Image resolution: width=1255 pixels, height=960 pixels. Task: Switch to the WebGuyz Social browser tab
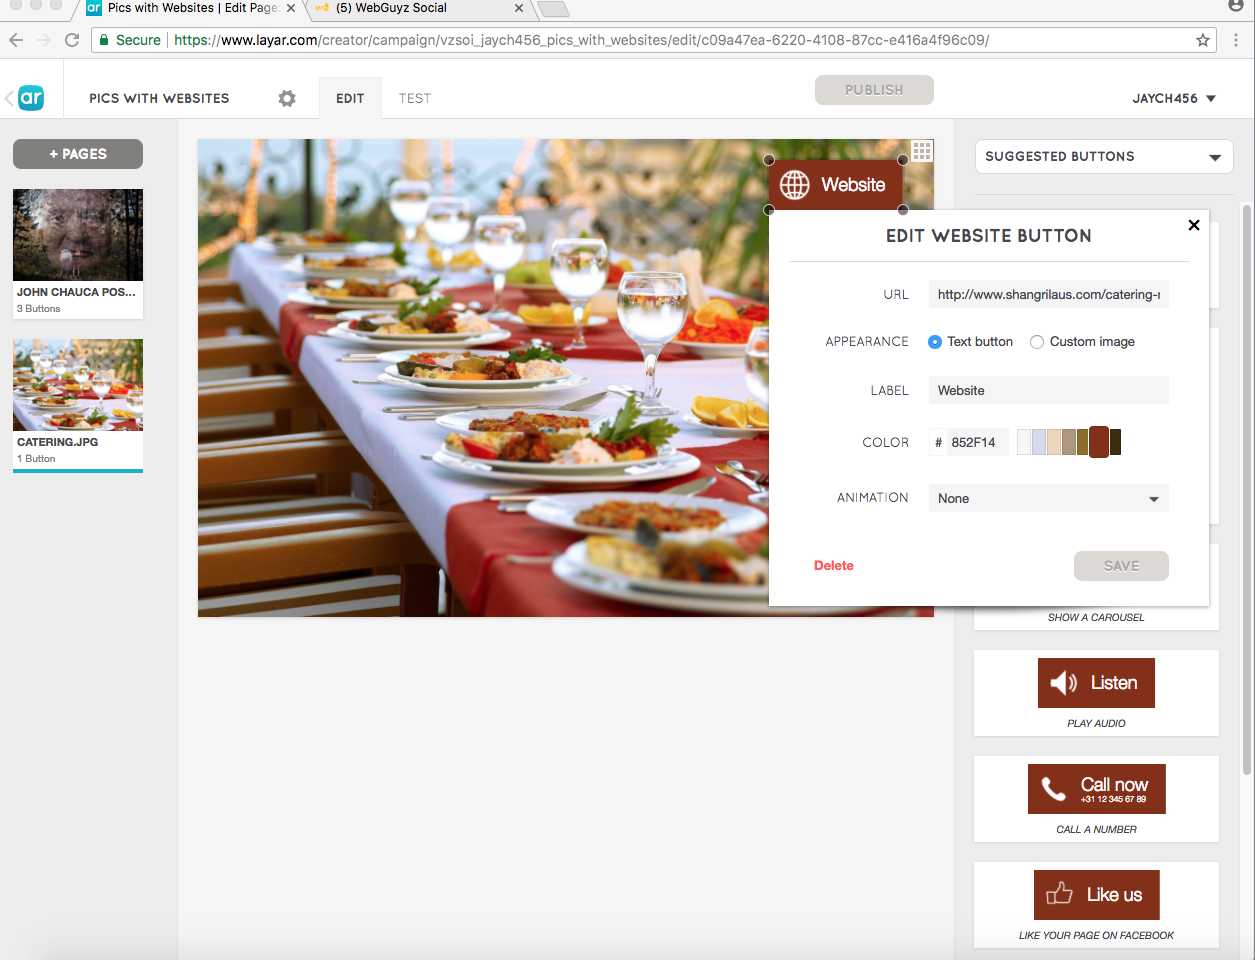(420, 9)
